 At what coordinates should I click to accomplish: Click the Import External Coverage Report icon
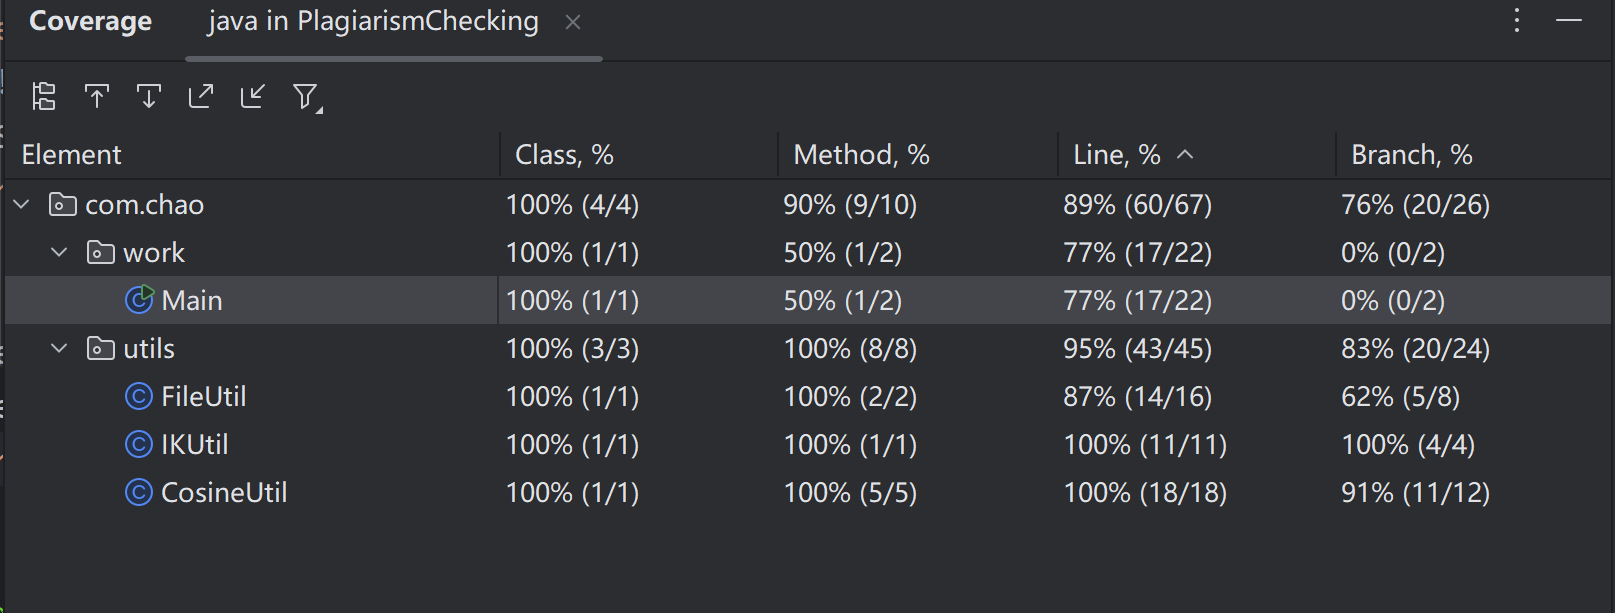click(x=253, y=96)
